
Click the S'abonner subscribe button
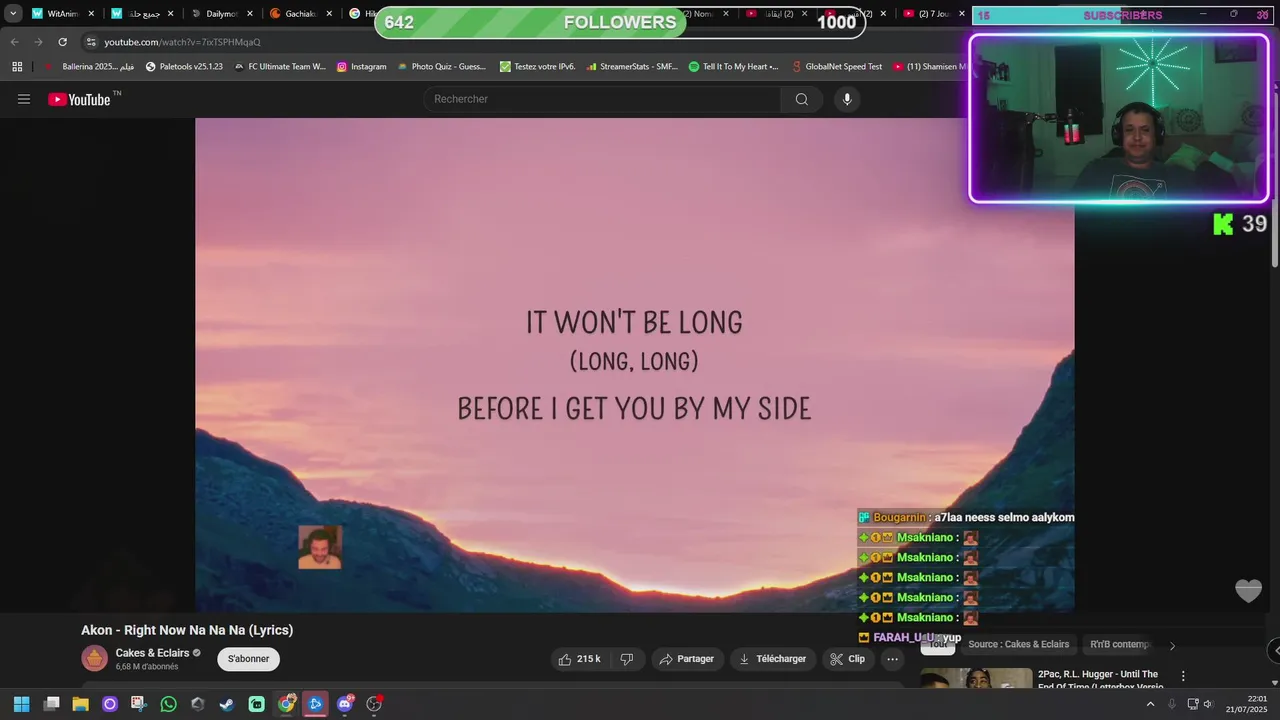click(x=248, y=659)
